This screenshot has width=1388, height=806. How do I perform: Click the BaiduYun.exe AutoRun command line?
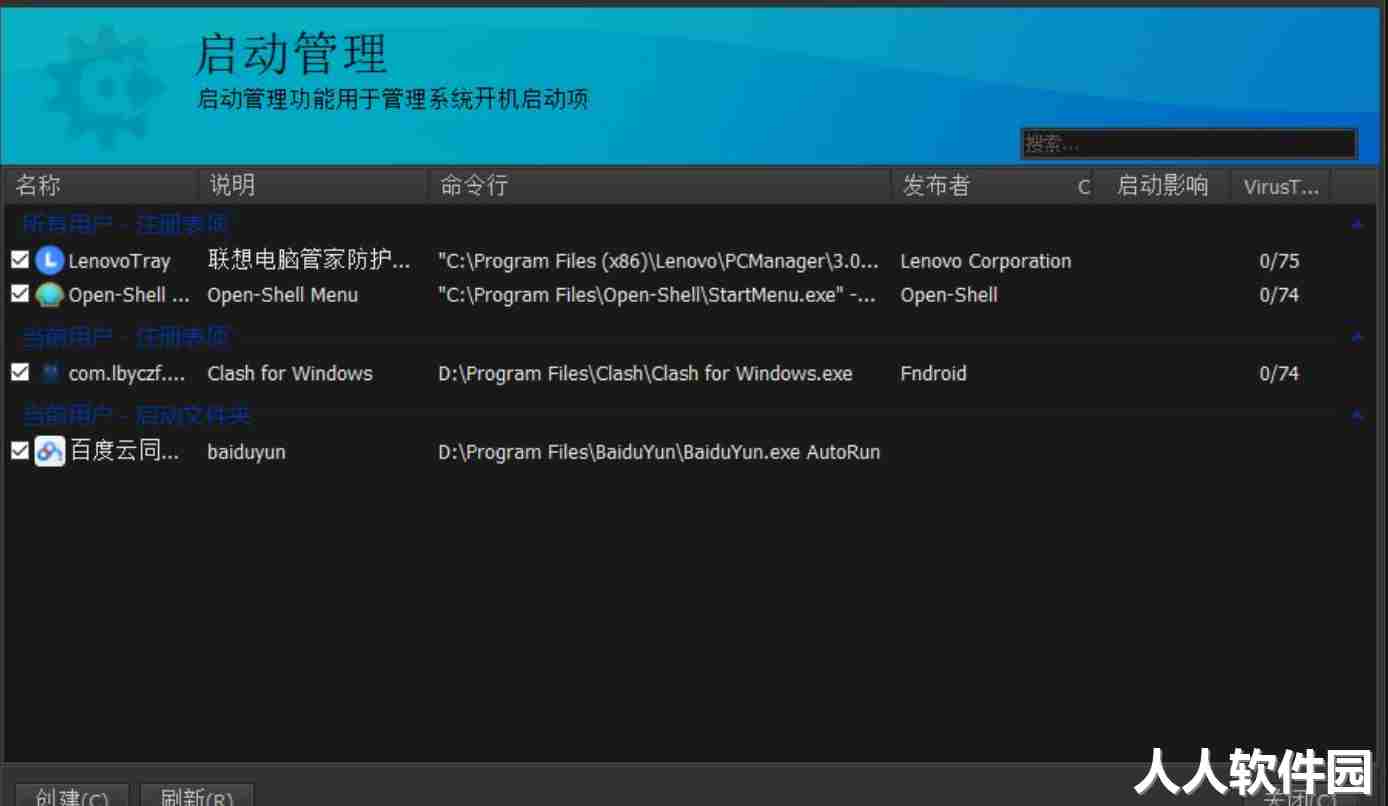pyautogui.click(x=659, y=452)
